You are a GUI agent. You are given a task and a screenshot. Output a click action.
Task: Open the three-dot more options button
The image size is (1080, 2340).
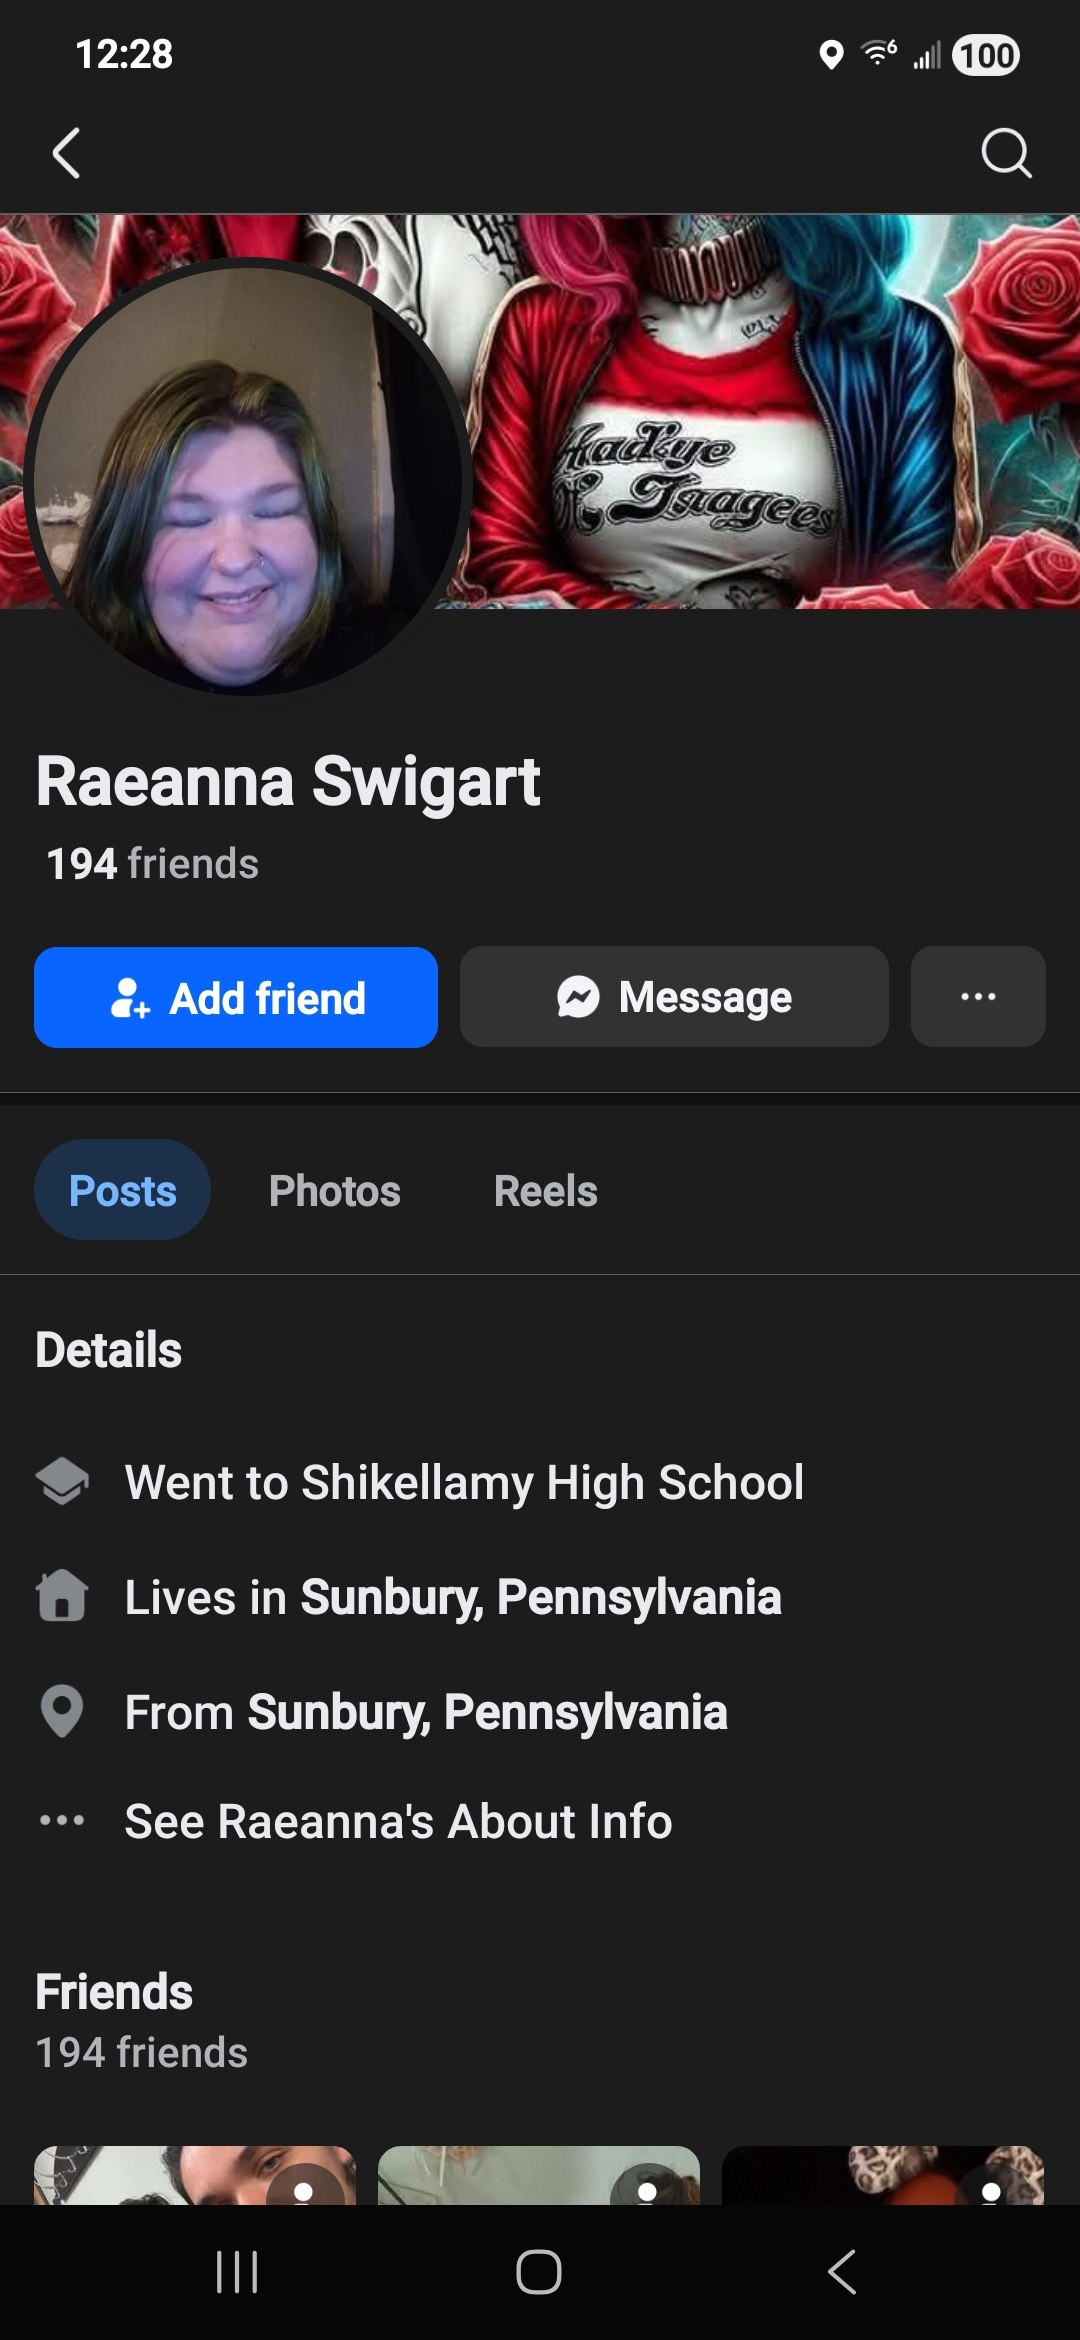click(x=977, y=997)
